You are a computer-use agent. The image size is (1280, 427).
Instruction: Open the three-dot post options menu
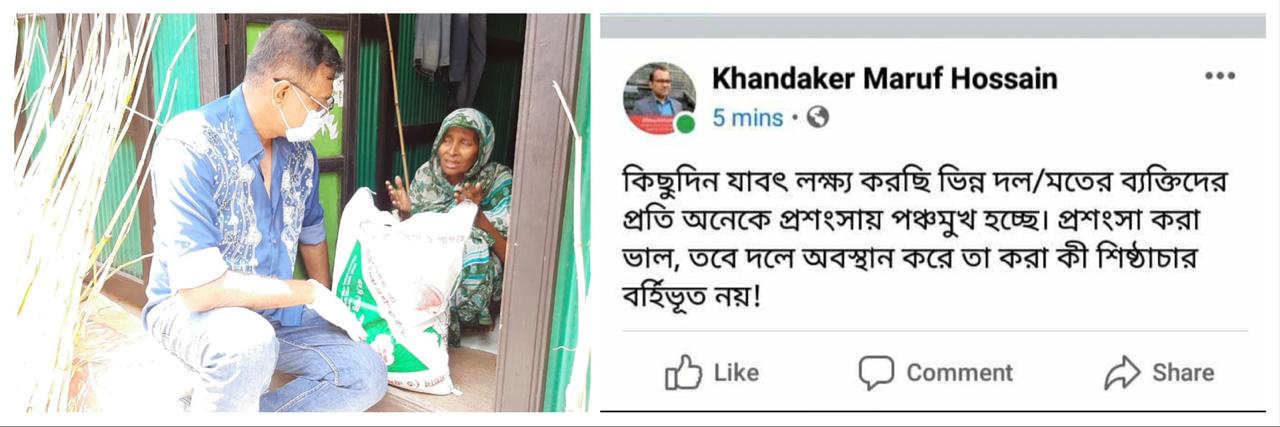(x=1219, y=76)
